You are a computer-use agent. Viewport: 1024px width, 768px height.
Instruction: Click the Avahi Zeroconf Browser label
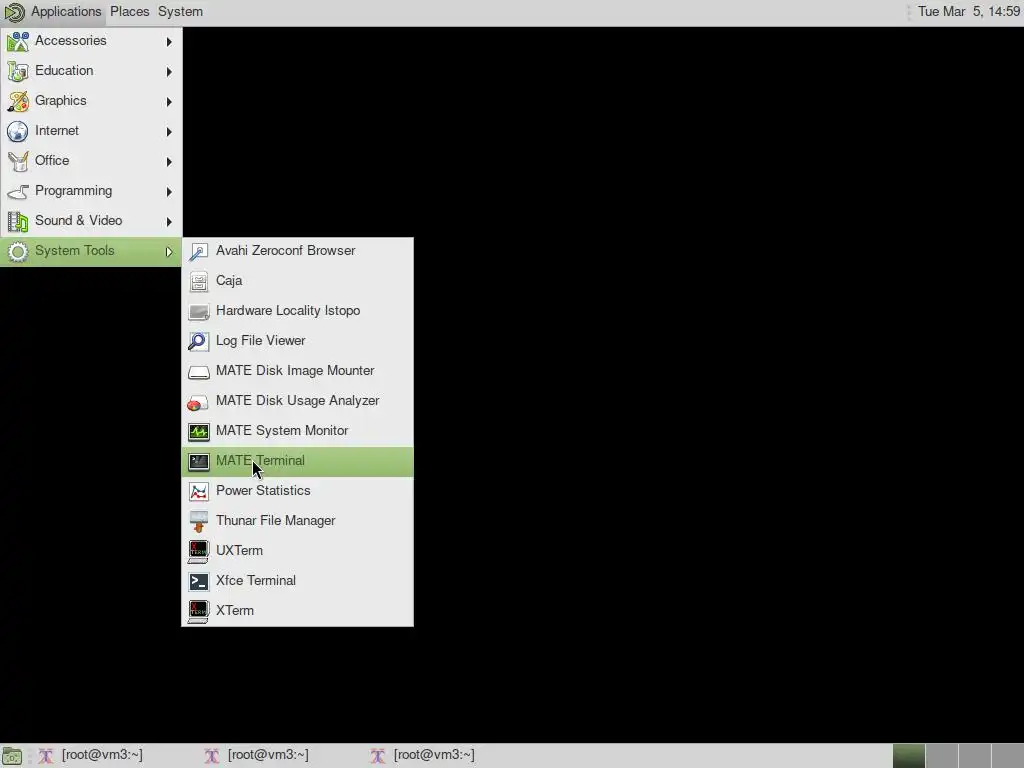[285, 251]
